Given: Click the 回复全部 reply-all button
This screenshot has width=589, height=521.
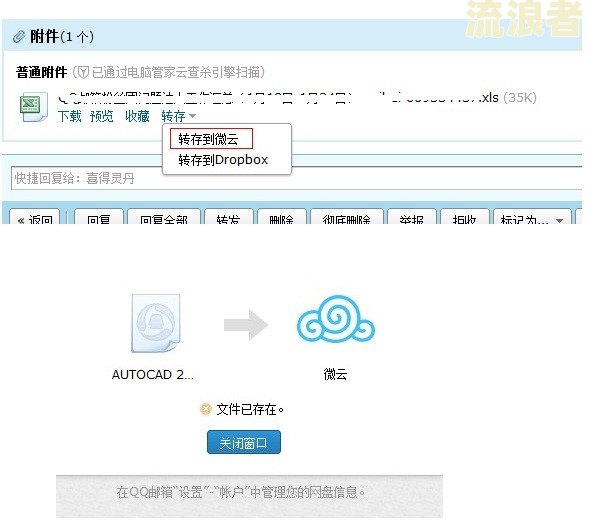Looking at the screenshot, I should click(x=164, y=217).
